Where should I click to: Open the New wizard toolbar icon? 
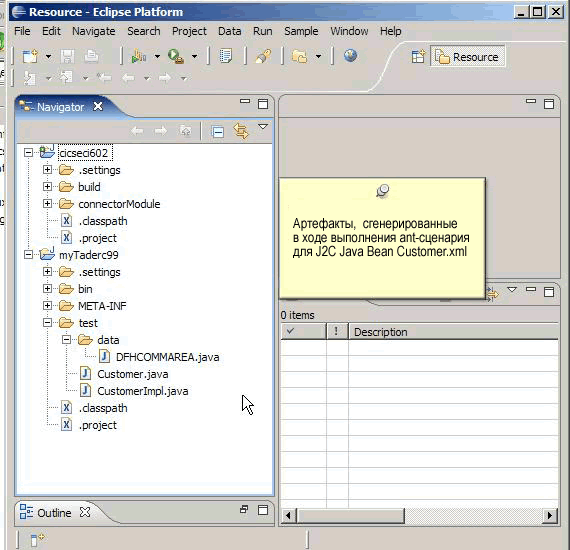point(30,56)
